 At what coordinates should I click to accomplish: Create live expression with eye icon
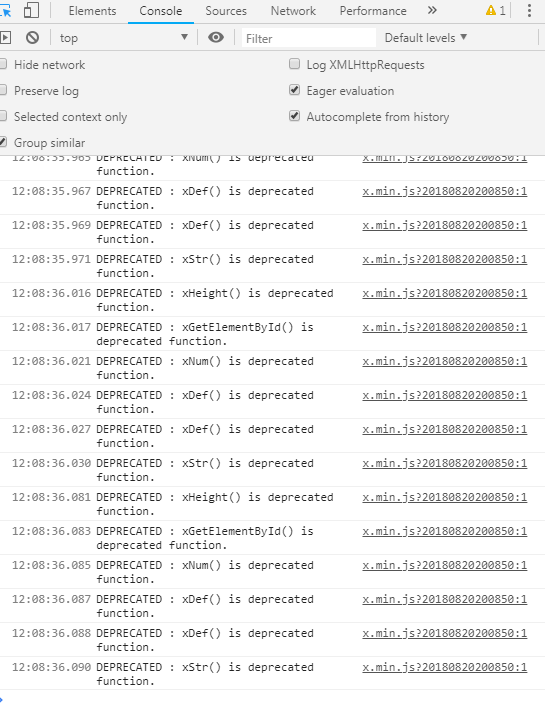(x=216, y=37)
